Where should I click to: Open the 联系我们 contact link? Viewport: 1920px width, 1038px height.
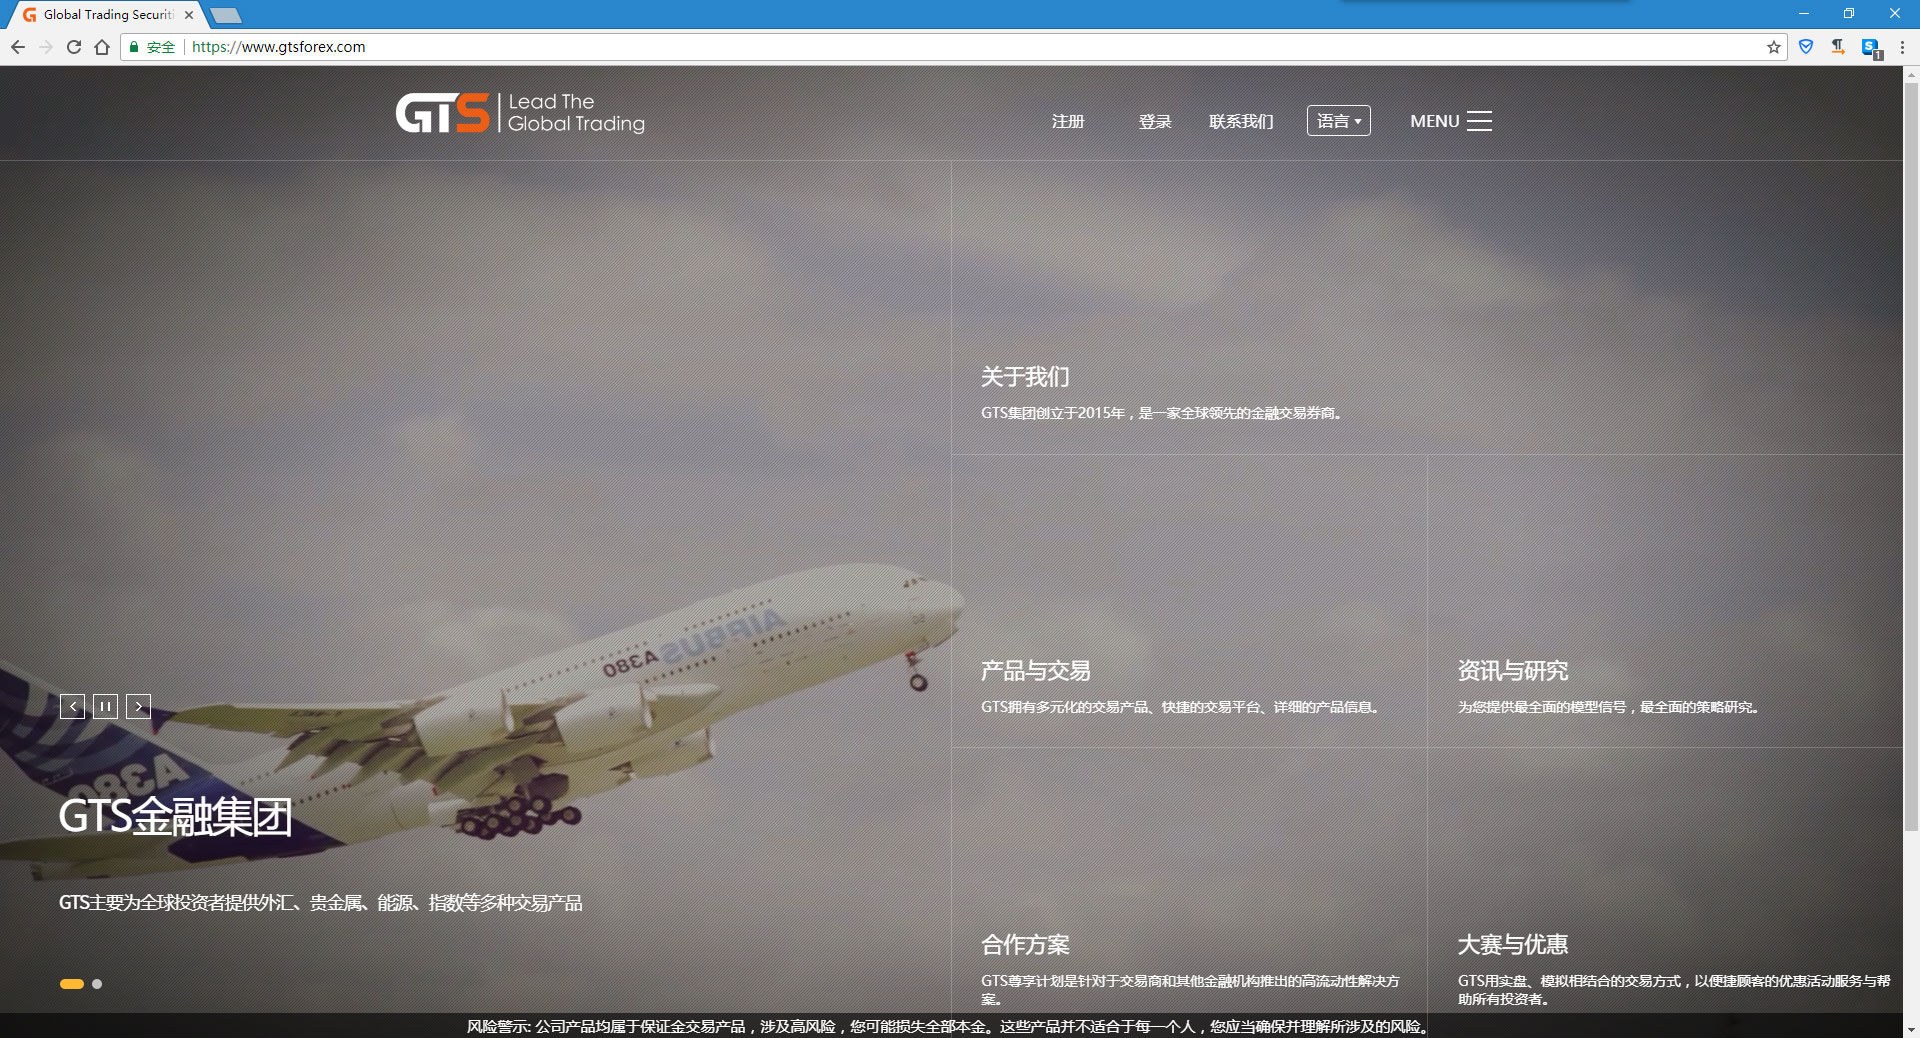1241,121
